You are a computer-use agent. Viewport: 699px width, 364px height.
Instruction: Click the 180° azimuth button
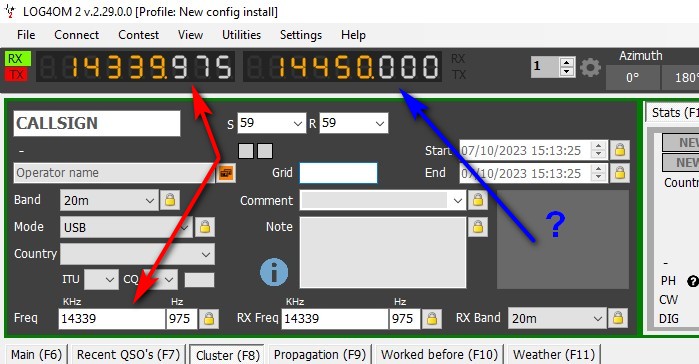pyautogui.click(x=680, y=78)
